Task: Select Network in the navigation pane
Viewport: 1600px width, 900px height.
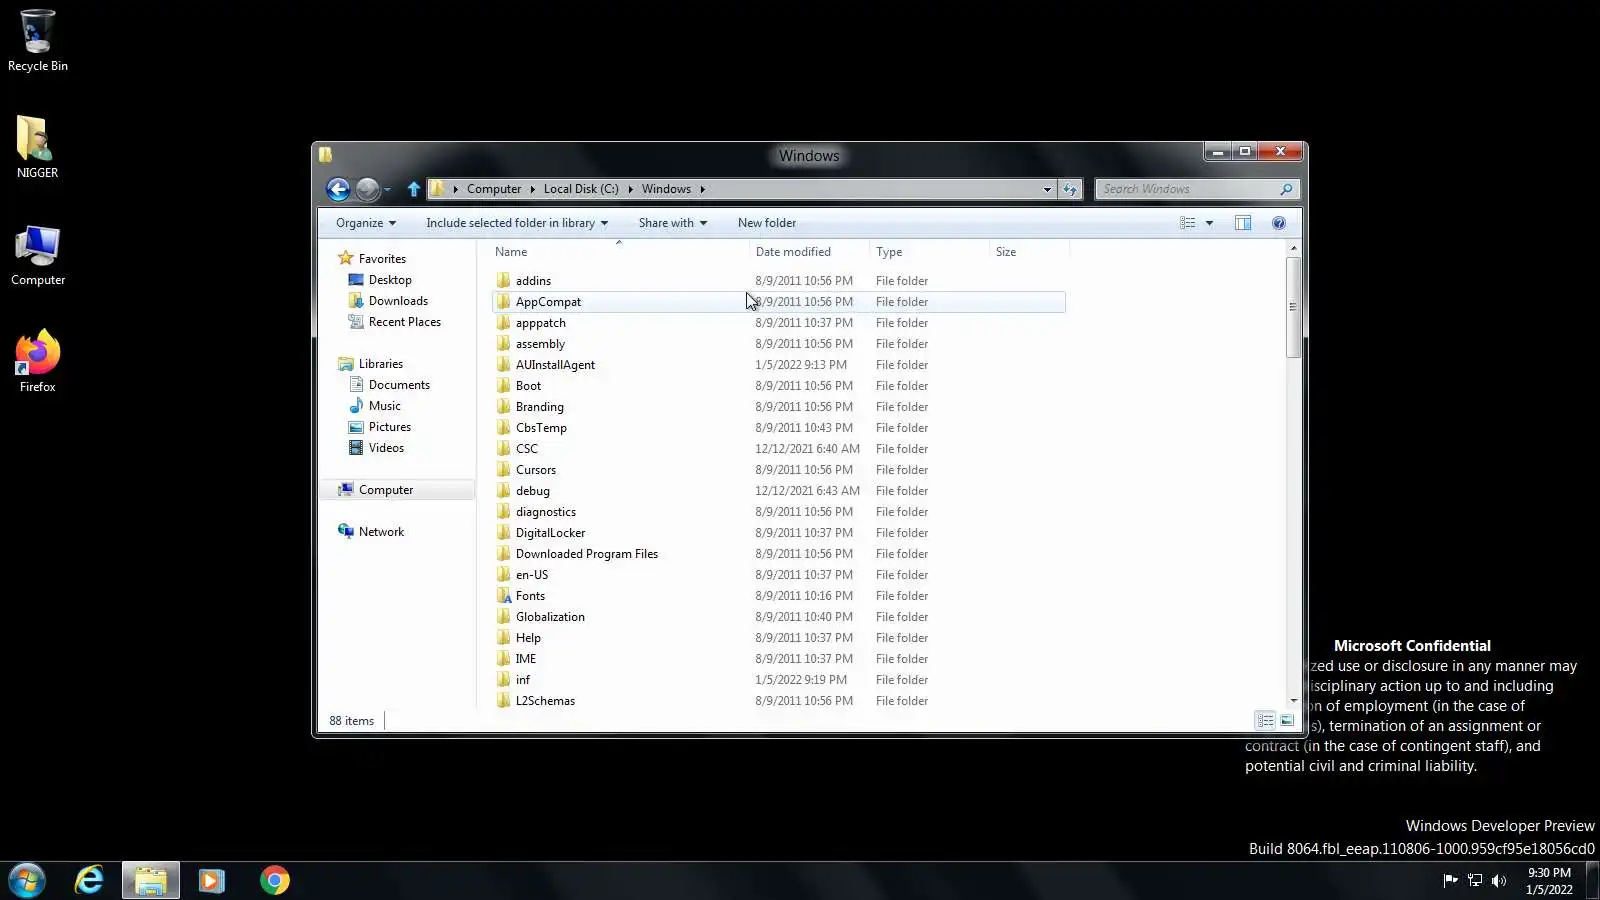Action: pos(381,532)
